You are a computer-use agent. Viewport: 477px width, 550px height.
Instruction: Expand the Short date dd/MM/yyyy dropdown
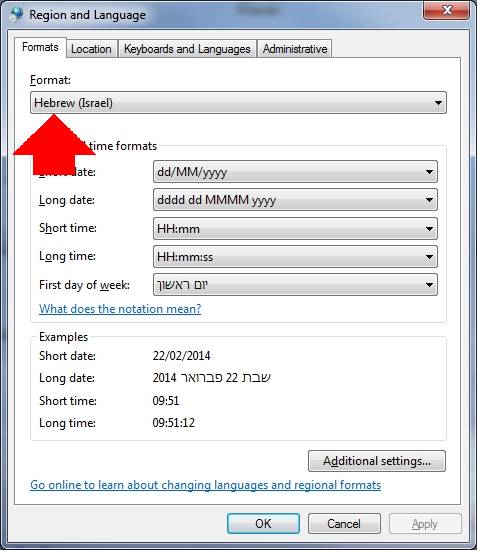(295, 172)
